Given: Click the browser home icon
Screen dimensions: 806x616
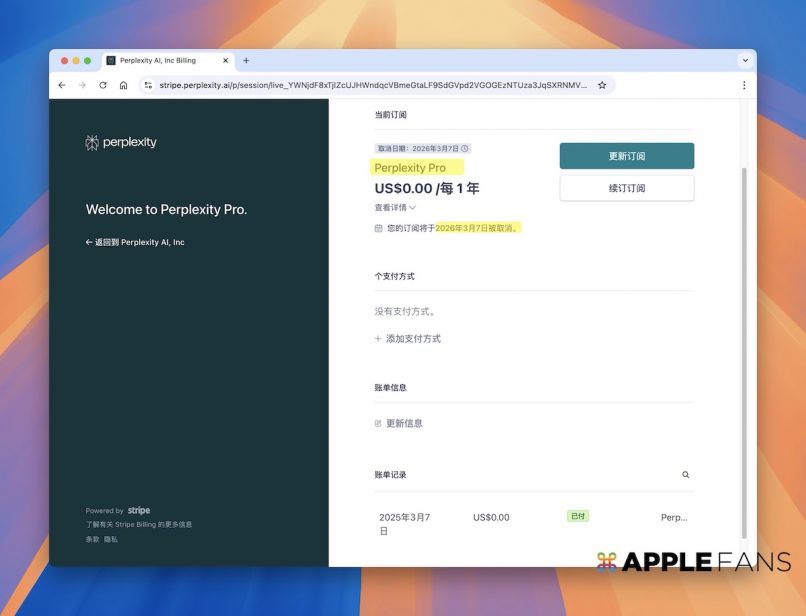Looking at the screenshot, I should (x=123, y=86).
